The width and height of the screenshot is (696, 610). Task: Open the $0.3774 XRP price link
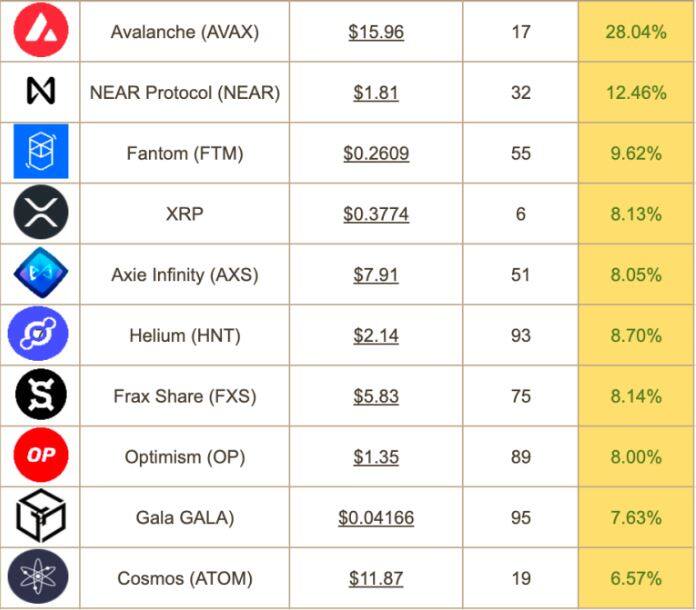pyautogui.click(x=376, y=214)
